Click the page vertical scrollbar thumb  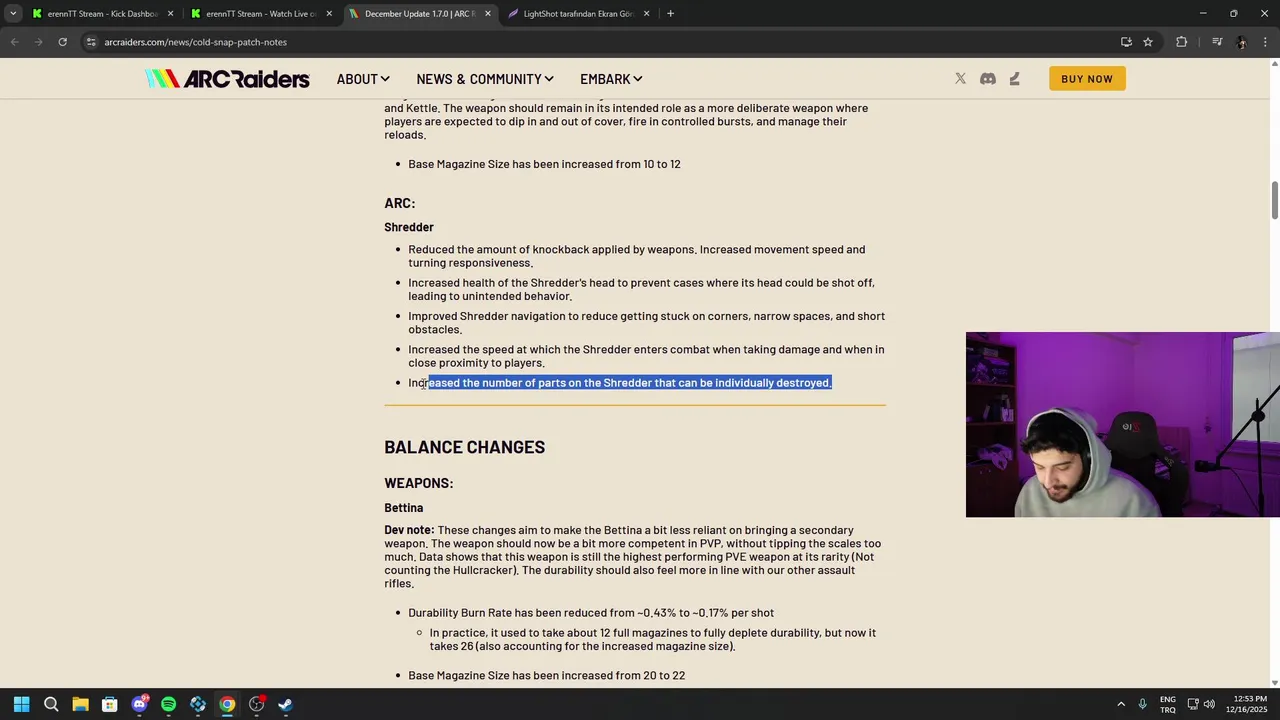point(1274,199)
